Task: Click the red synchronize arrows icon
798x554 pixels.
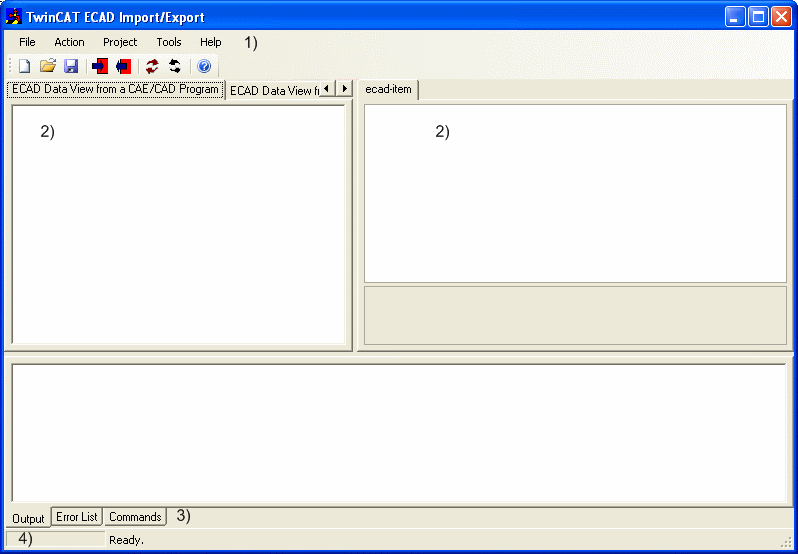Action: [x=152, y=66]
